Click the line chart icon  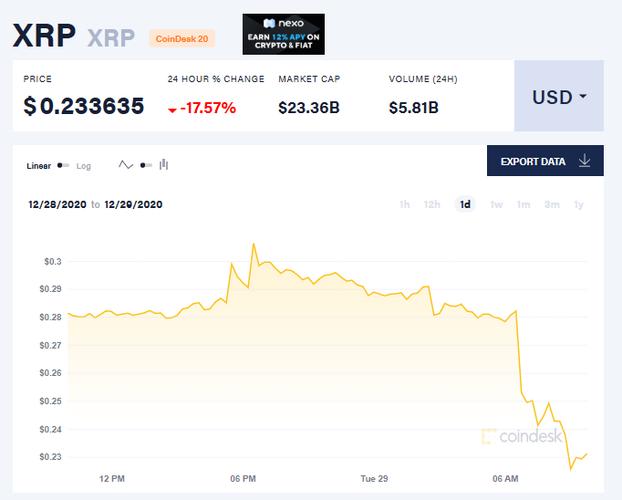pos(126,165)
